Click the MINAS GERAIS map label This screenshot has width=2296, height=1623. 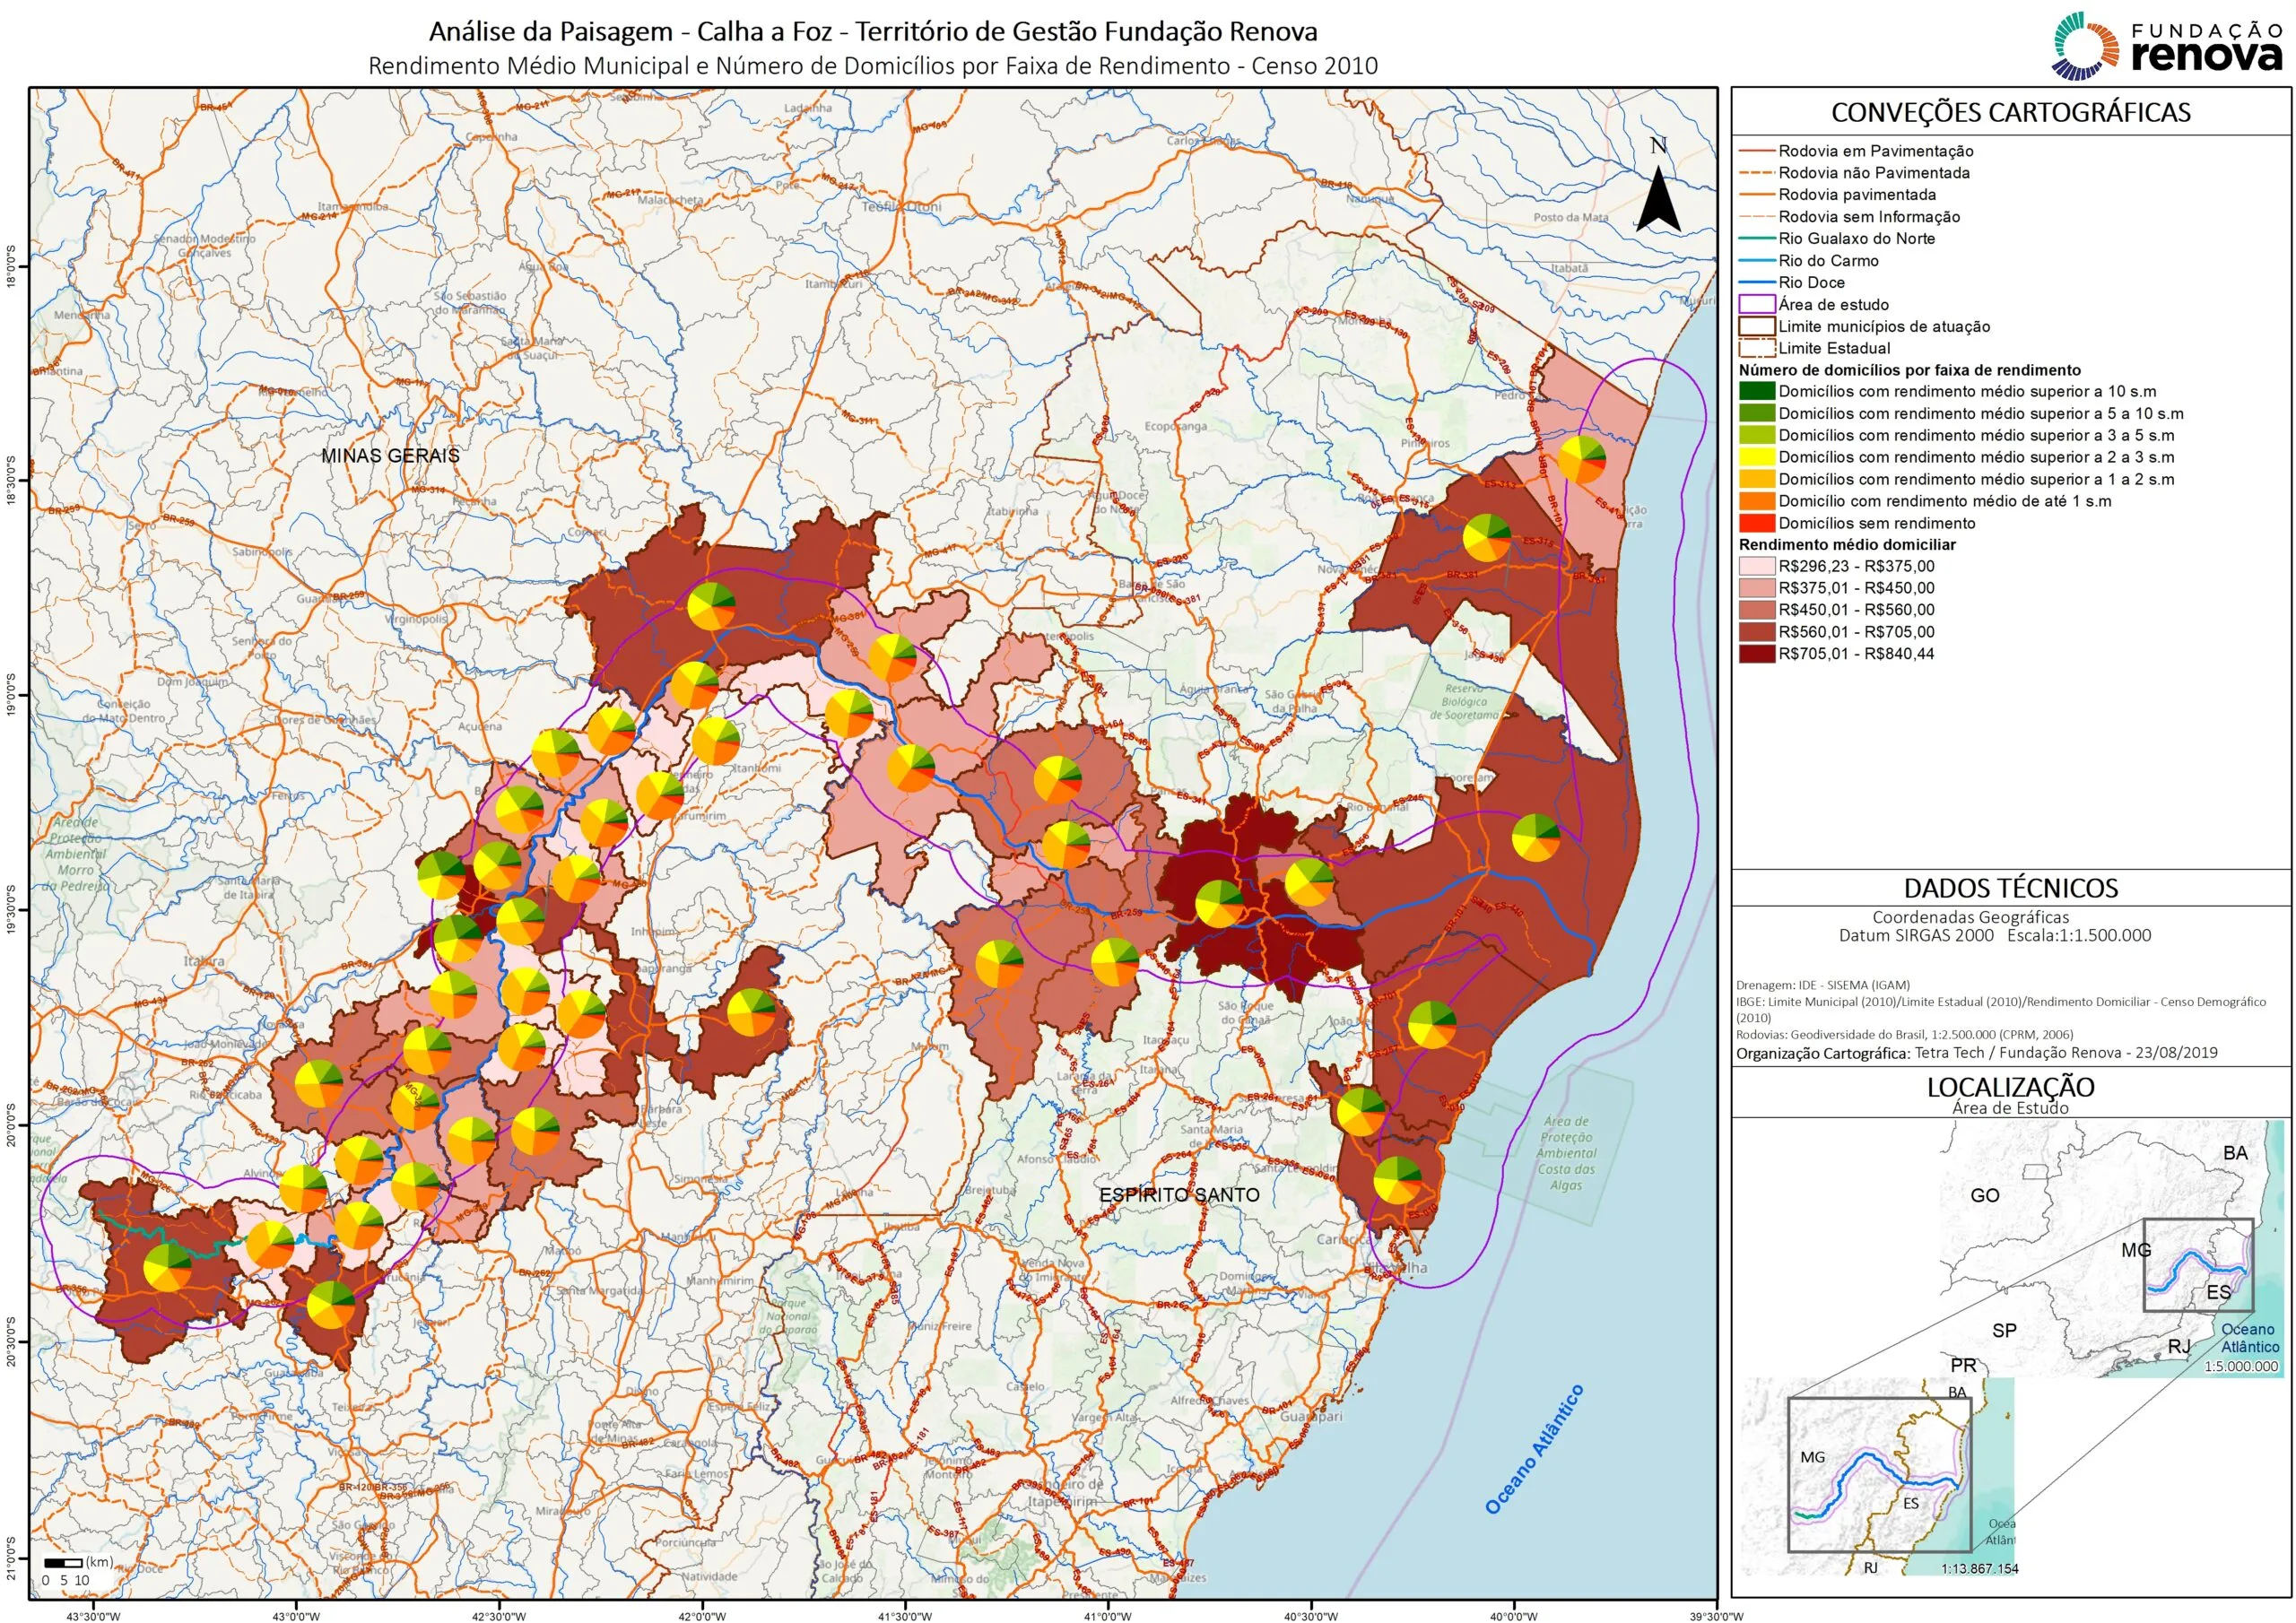pyautogui.click(x=390, y=455)
